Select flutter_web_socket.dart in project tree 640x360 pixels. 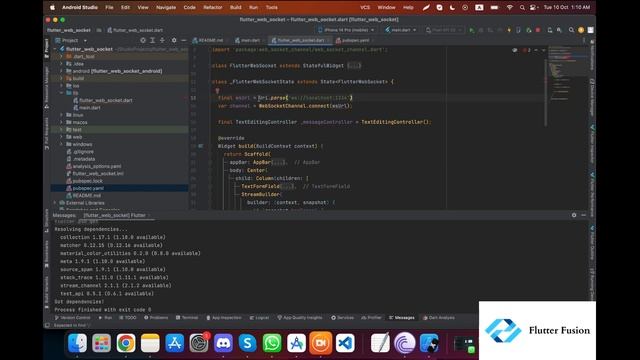tap(103, 100)
